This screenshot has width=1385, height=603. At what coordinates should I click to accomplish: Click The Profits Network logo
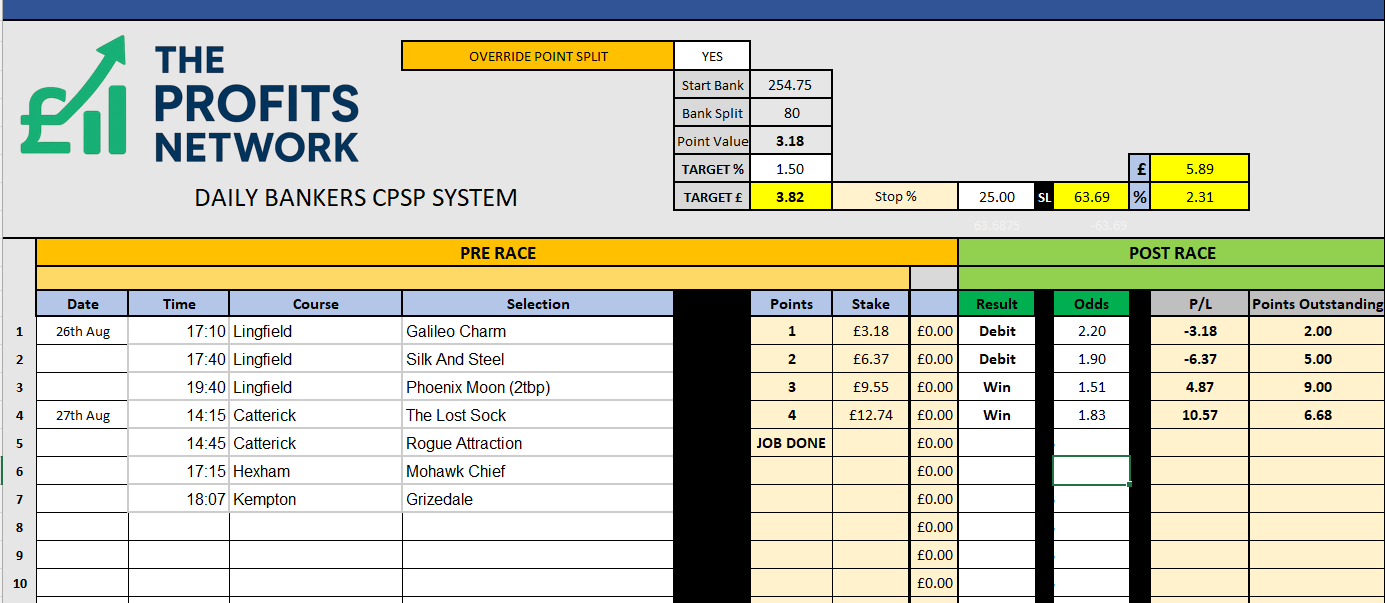pyautogui.click(x=190, y=103)
